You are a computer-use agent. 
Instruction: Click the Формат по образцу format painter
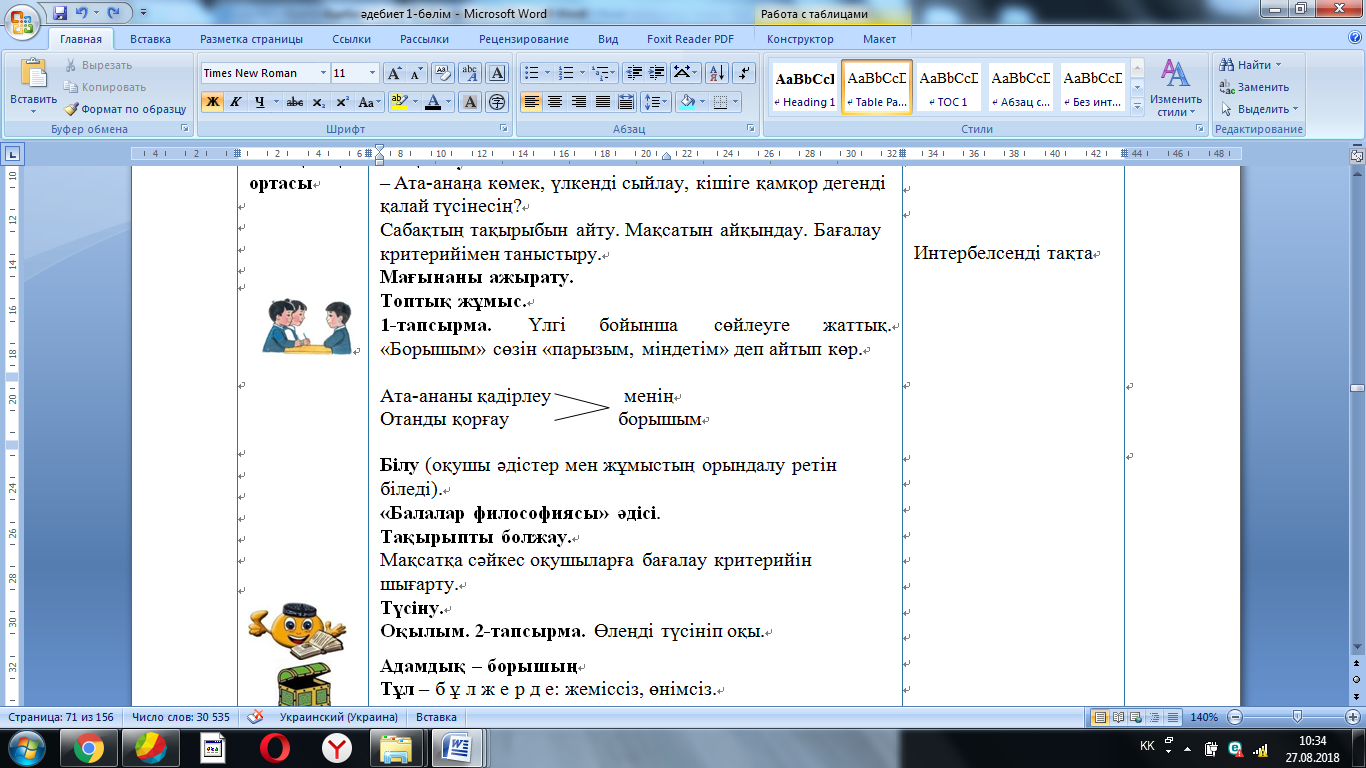point(125,109)
